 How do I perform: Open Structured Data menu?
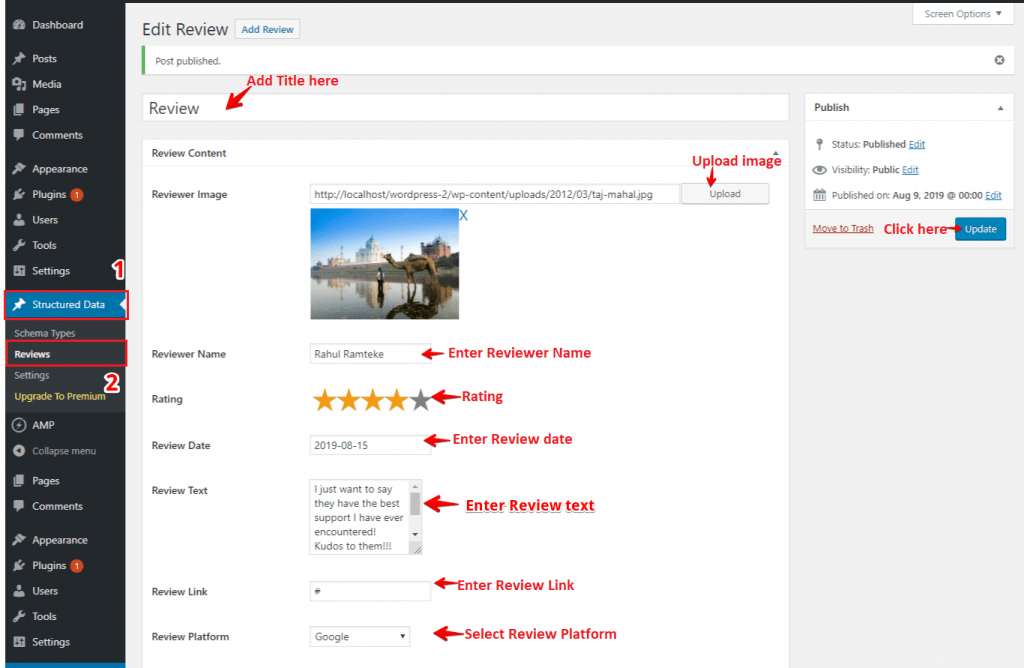(x=66, y=304)
